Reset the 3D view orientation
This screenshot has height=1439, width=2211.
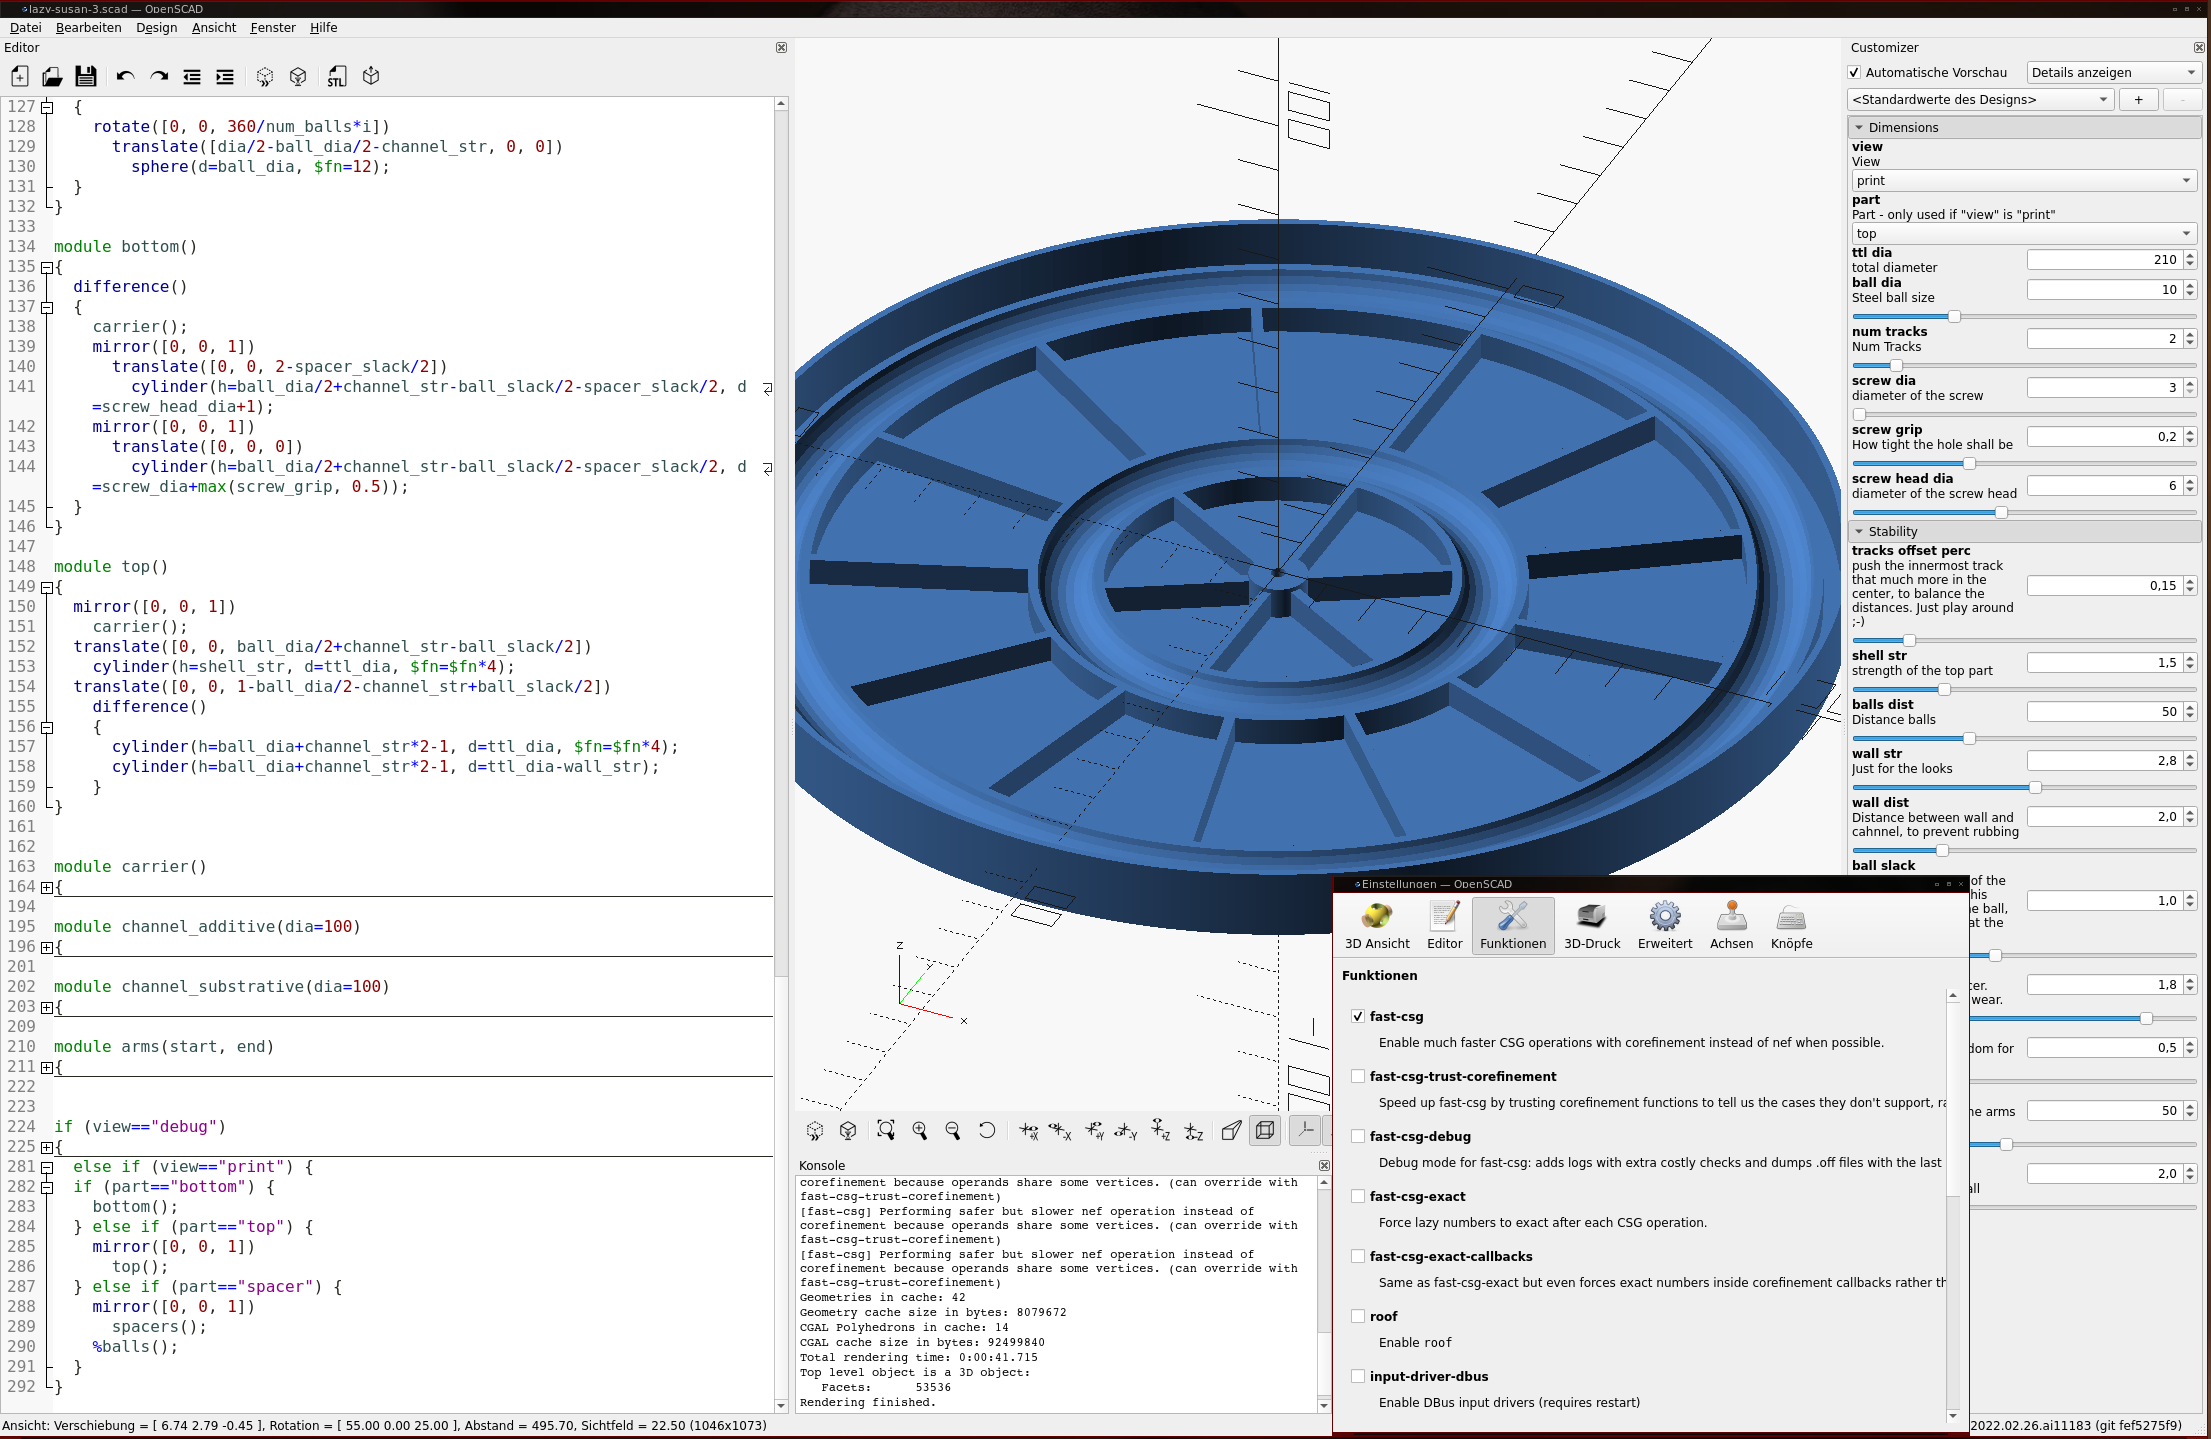988,1130
